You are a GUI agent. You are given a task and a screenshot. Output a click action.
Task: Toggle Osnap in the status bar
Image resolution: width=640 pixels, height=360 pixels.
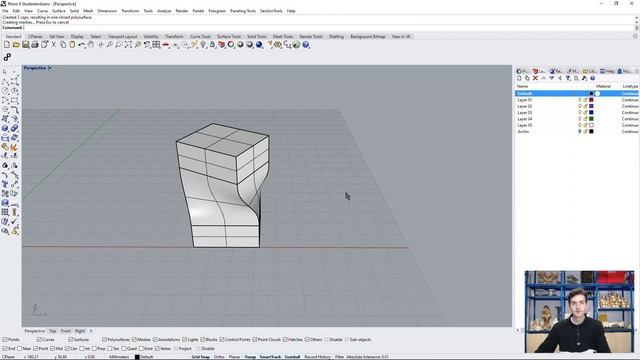(x=250, y=357)
